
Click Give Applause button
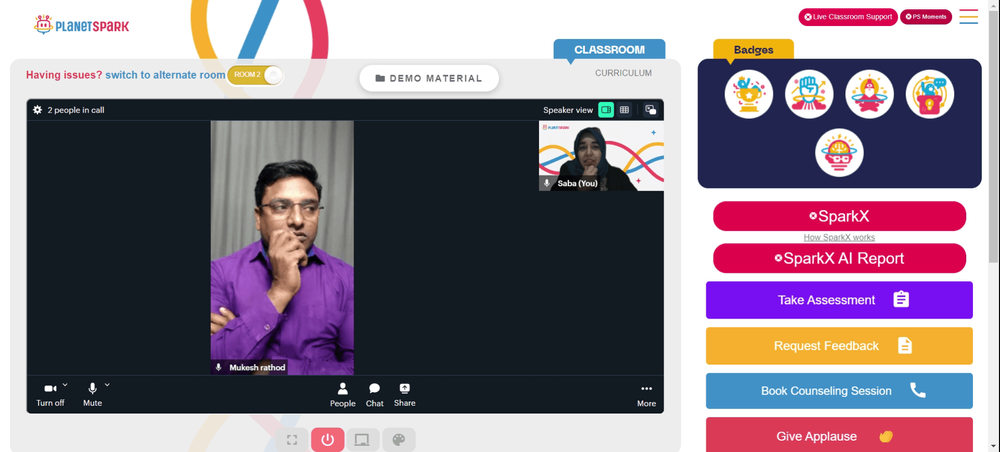click(839, 435)
